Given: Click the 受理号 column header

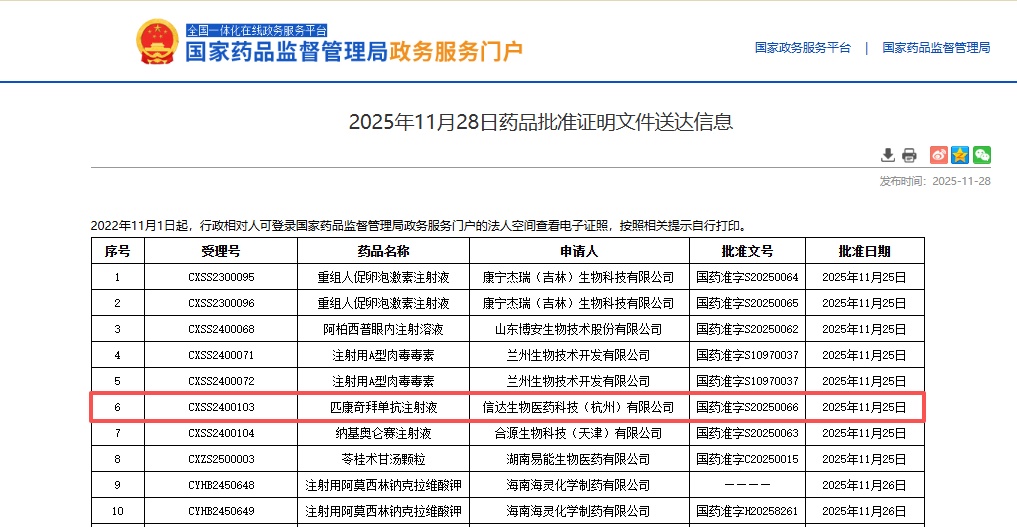Looking at the screenshot, I should [x=221, y=251].
